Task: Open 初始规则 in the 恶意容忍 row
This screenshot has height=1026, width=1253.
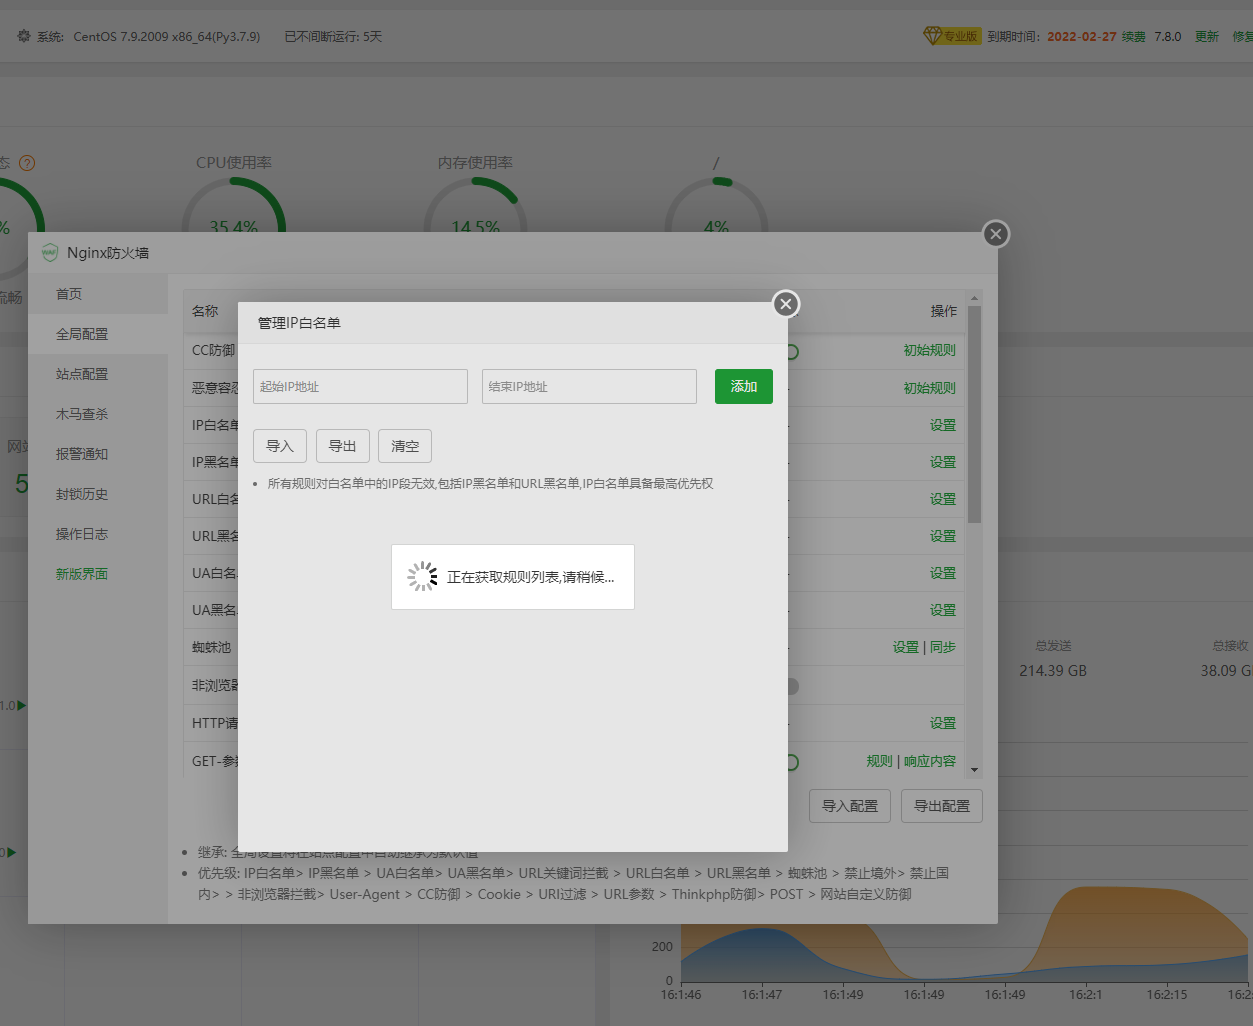Action: pyautogui.click(x=929, y=388)
